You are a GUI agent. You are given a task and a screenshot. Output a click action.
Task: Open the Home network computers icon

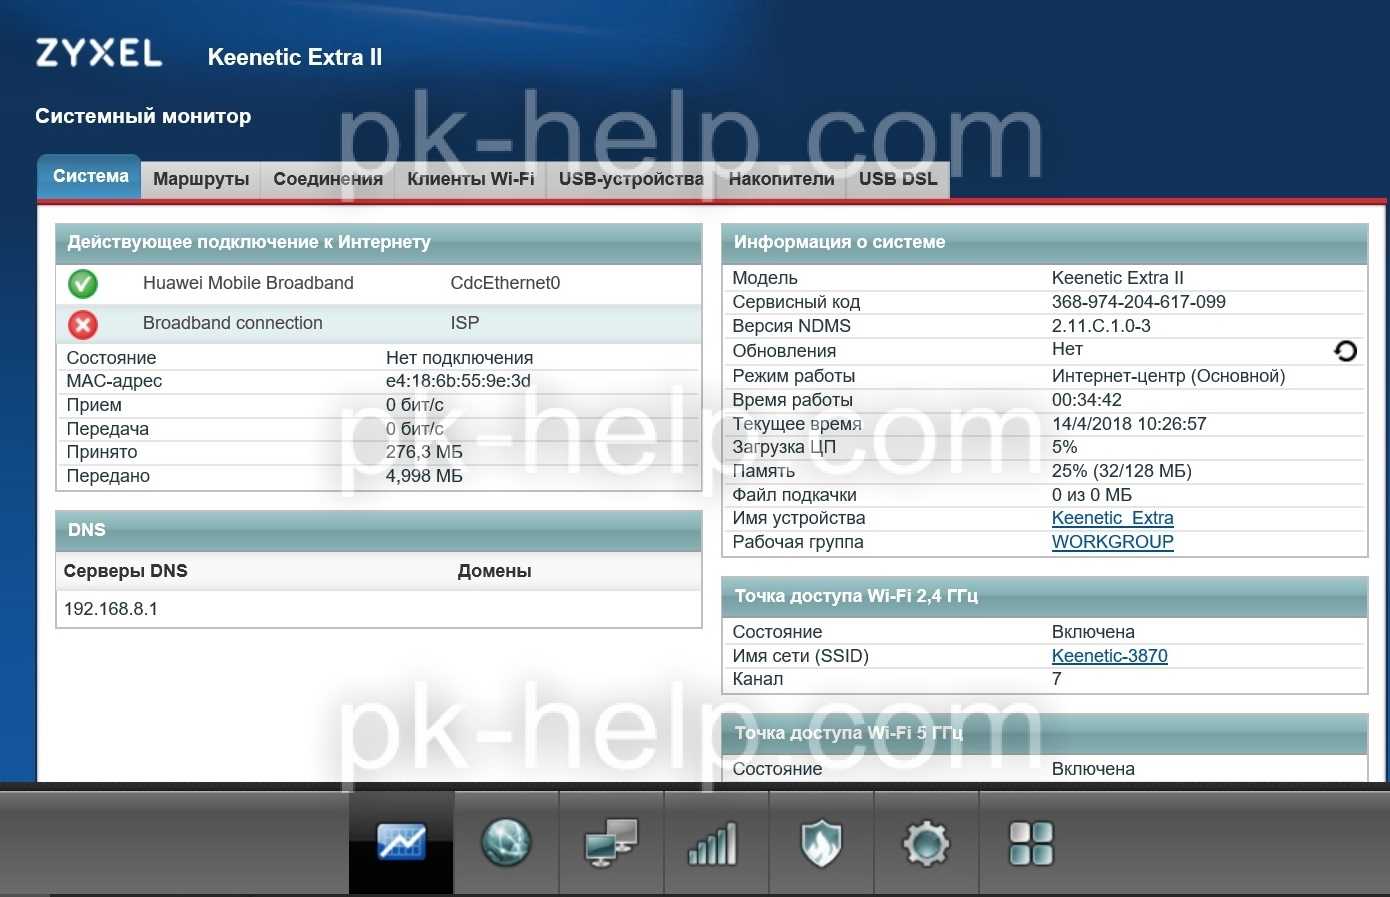[611, 842]
